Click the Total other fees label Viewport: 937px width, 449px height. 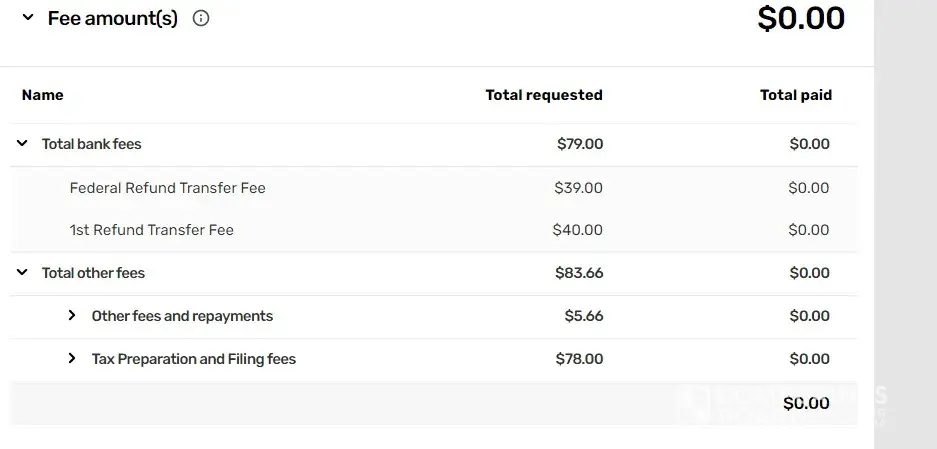click(94, 273)
